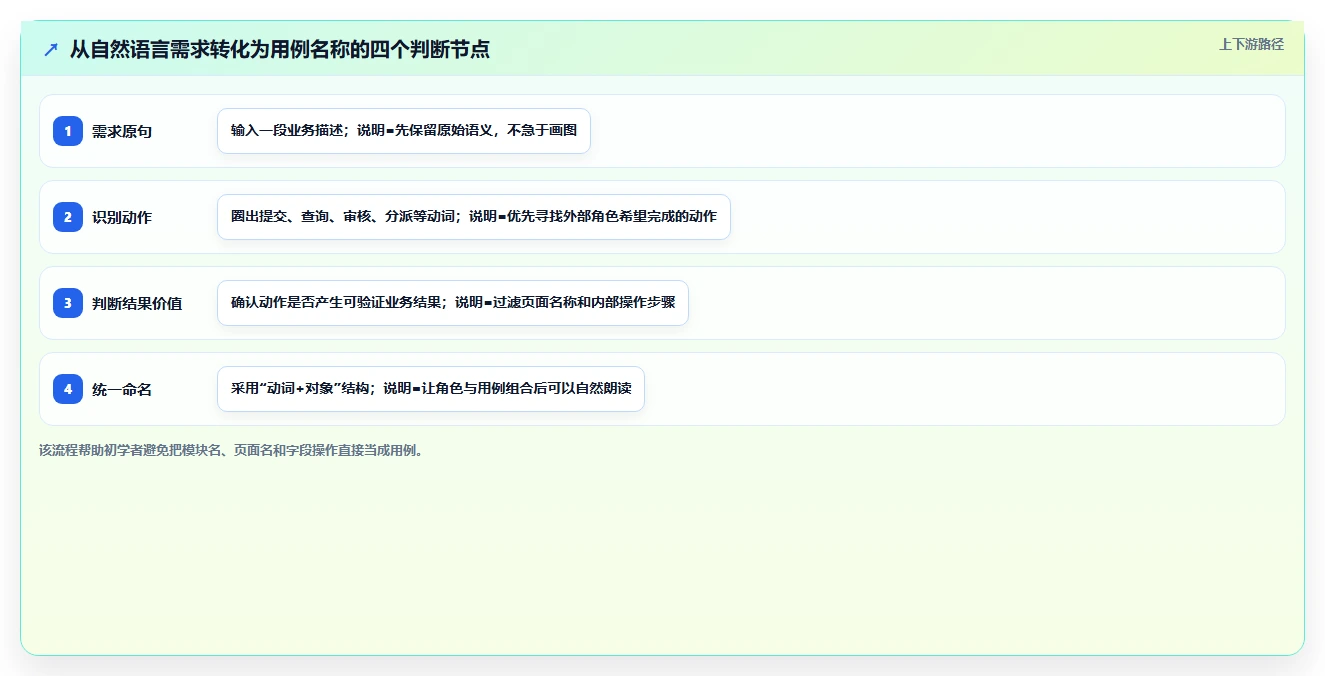Select the step number 1 badge
Screen dimensions: 1325x676
(68, 131)
